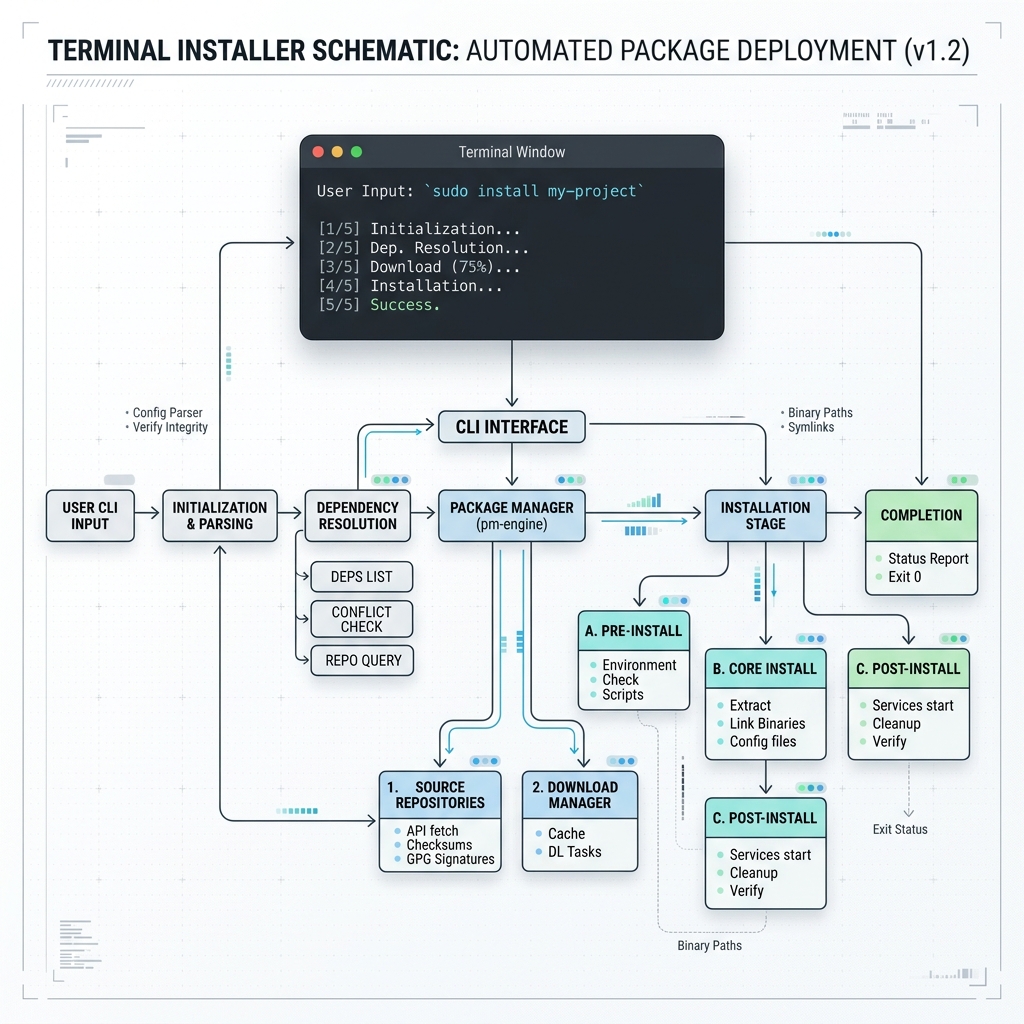Viewport: 1024px width, 1024px height.
Task: Click status dots above DEPENDENCY RESOLUTION
Action: [391, 480]
